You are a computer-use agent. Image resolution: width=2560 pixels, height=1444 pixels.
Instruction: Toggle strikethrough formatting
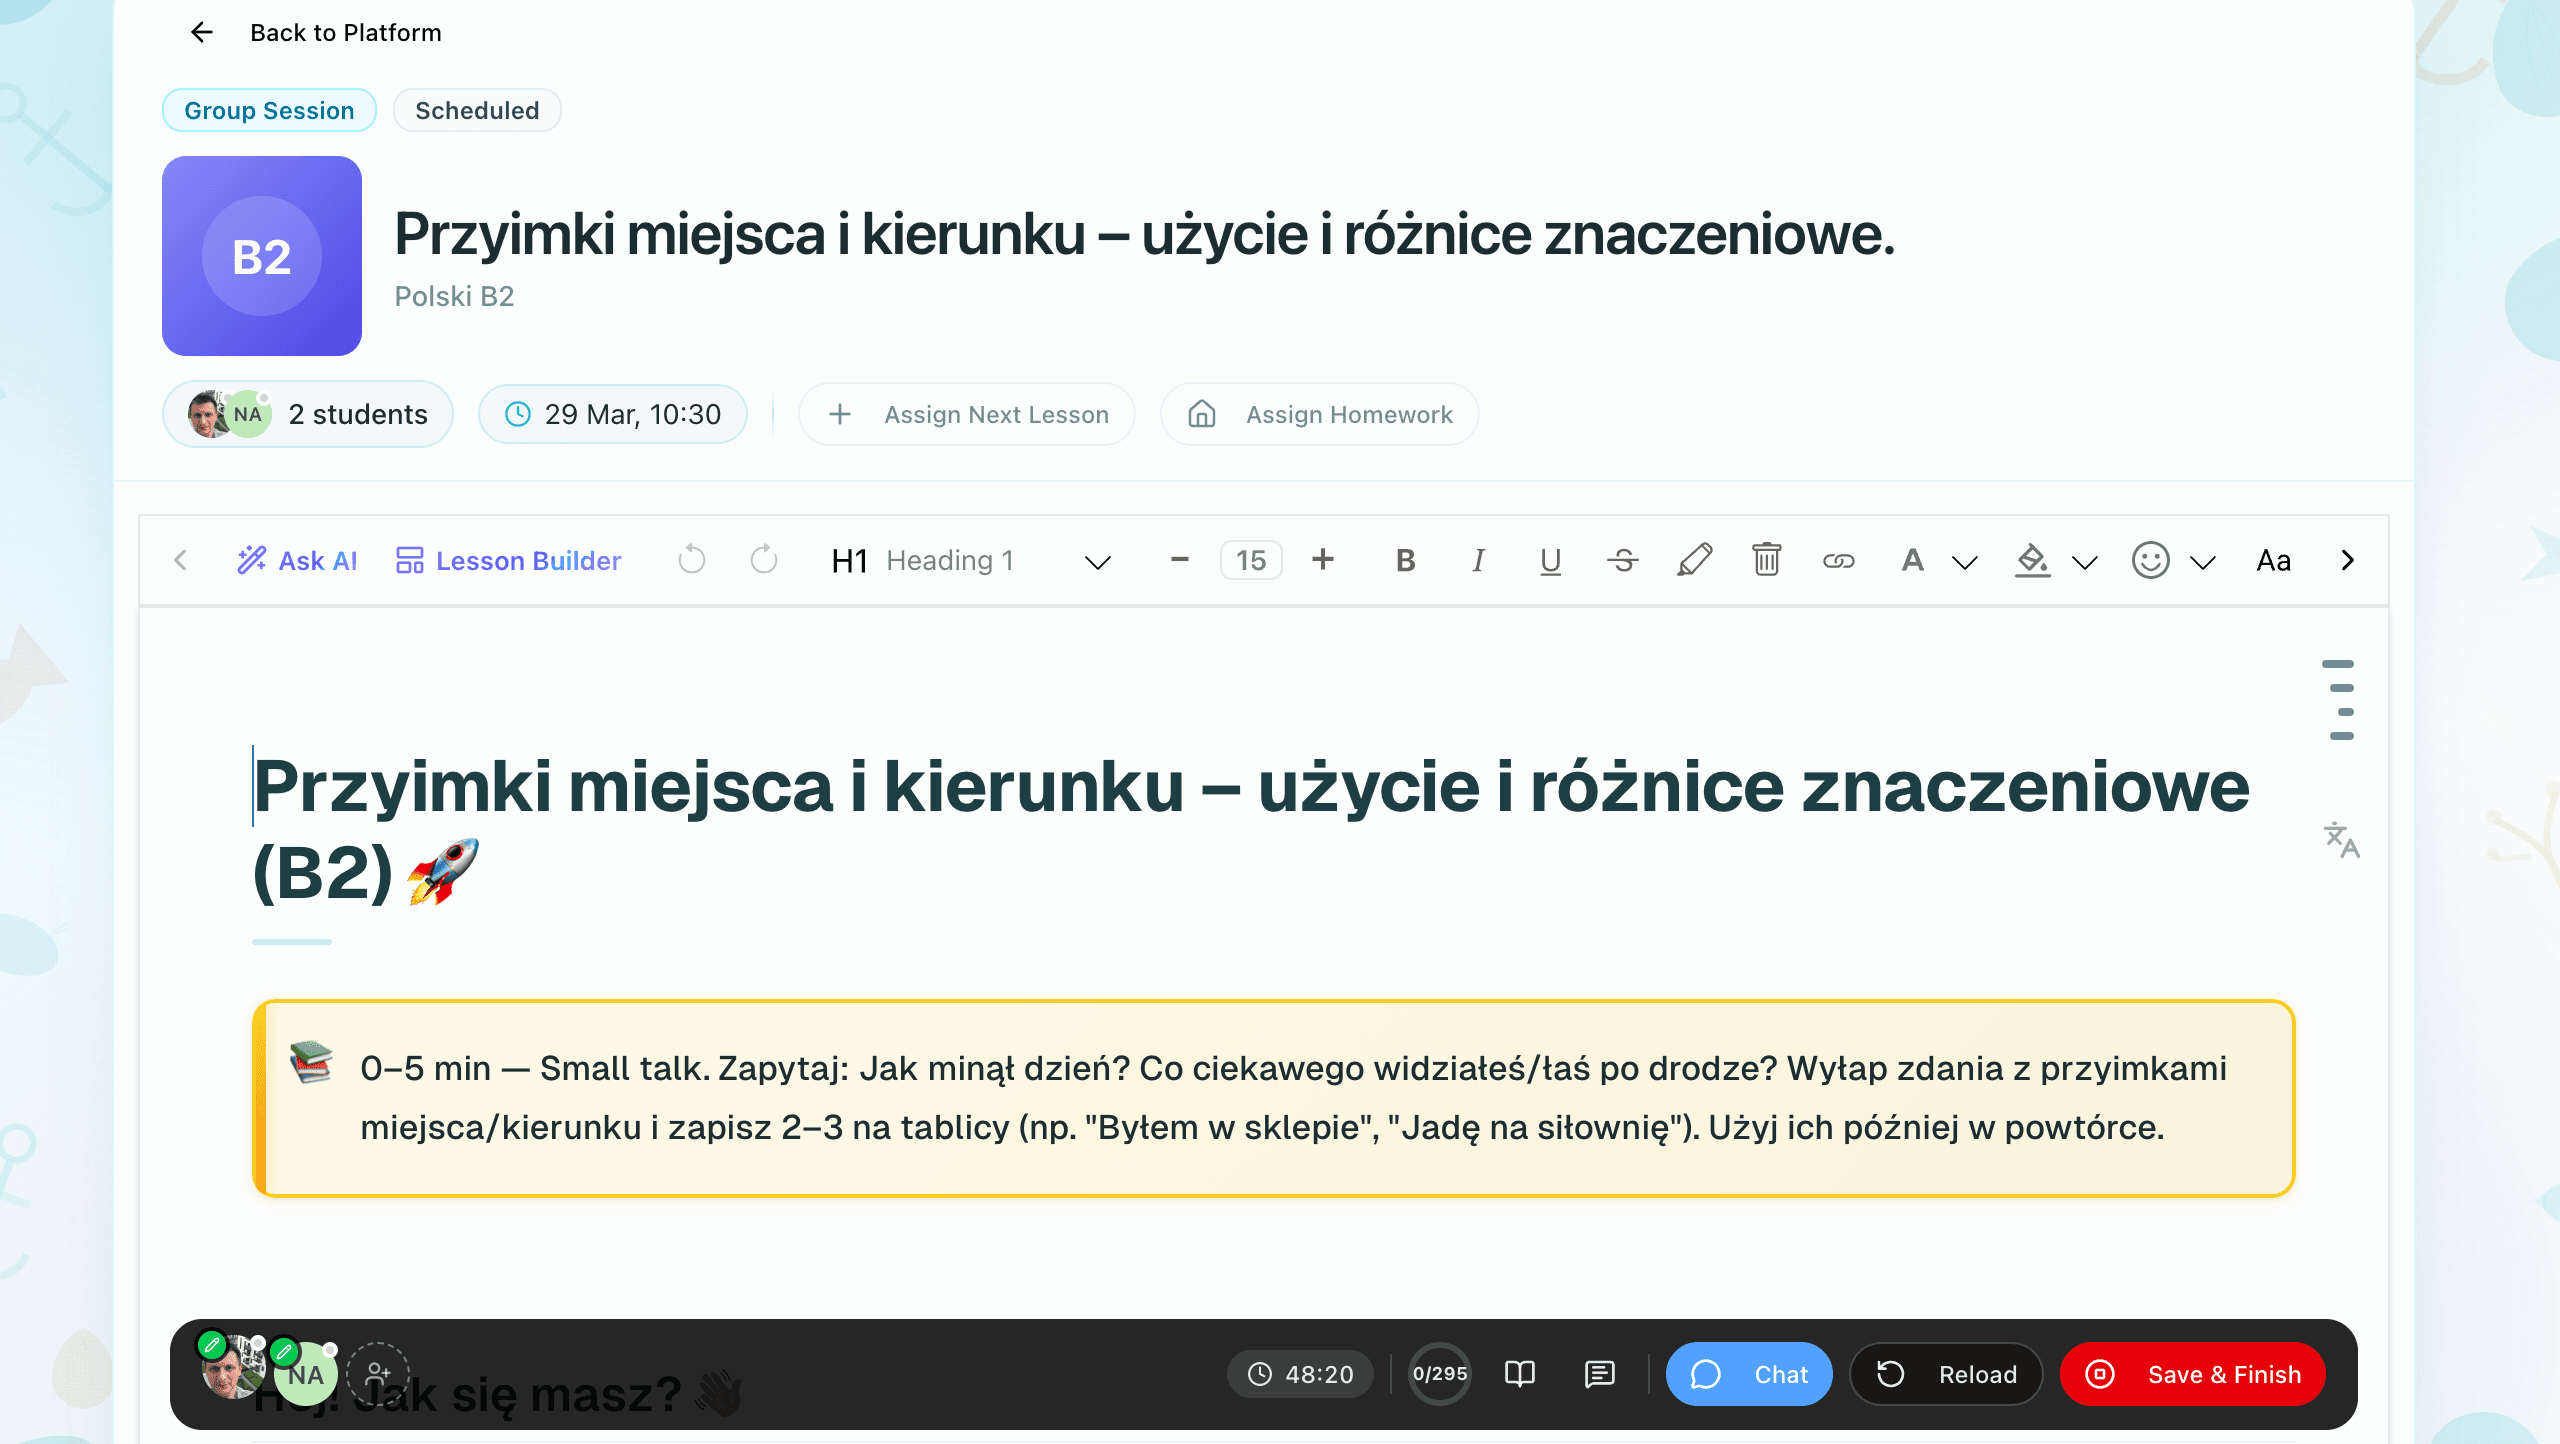point(1621,560)
